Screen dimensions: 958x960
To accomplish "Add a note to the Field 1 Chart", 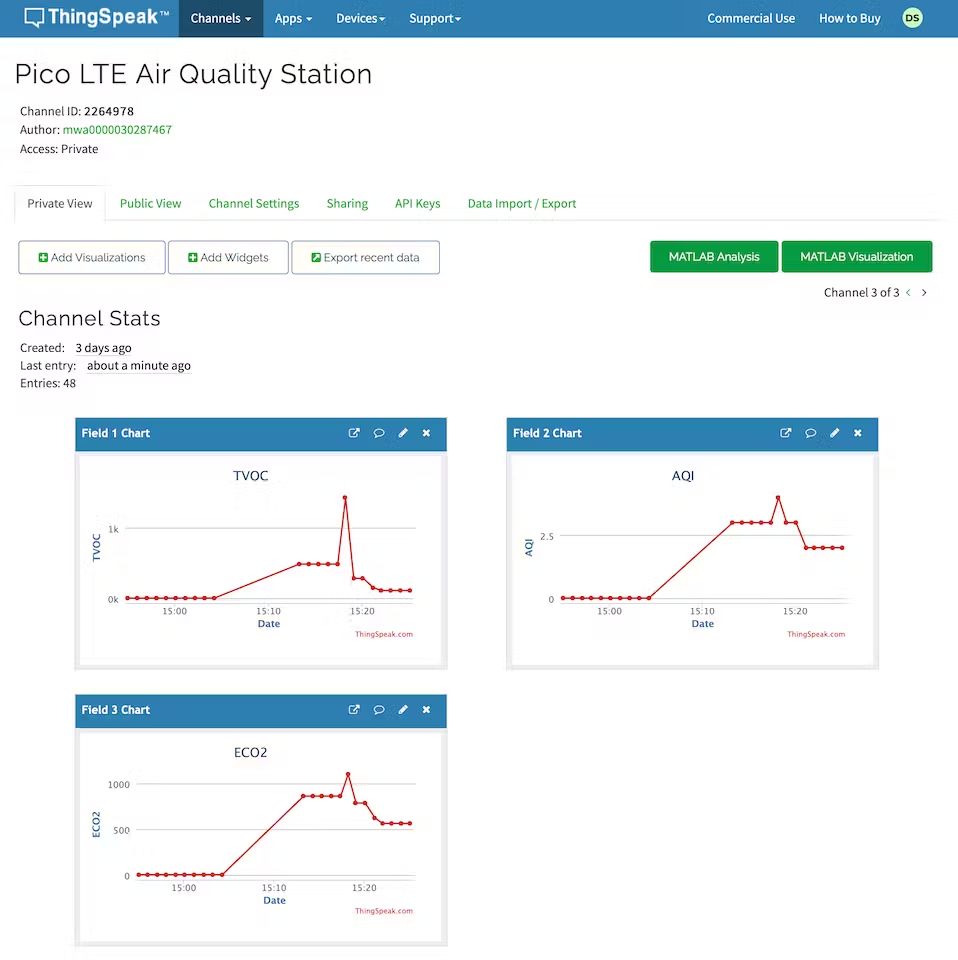I will pyautogui.click(x=379, y=433).
